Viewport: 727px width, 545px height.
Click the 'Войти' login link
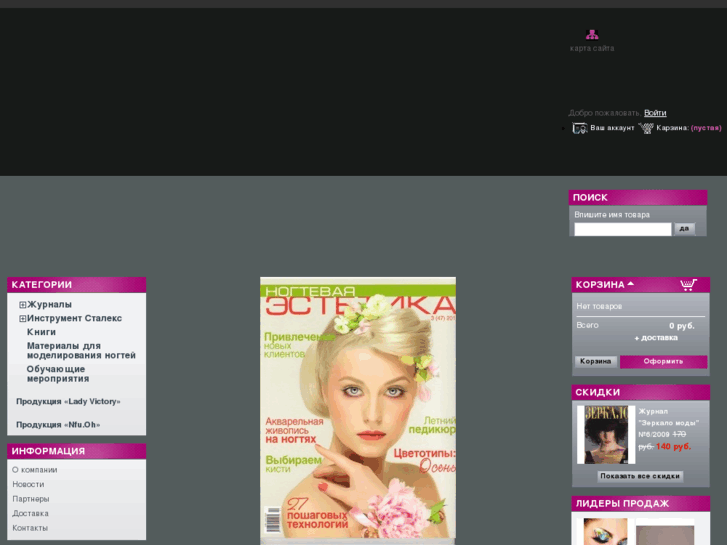[655, 113]
